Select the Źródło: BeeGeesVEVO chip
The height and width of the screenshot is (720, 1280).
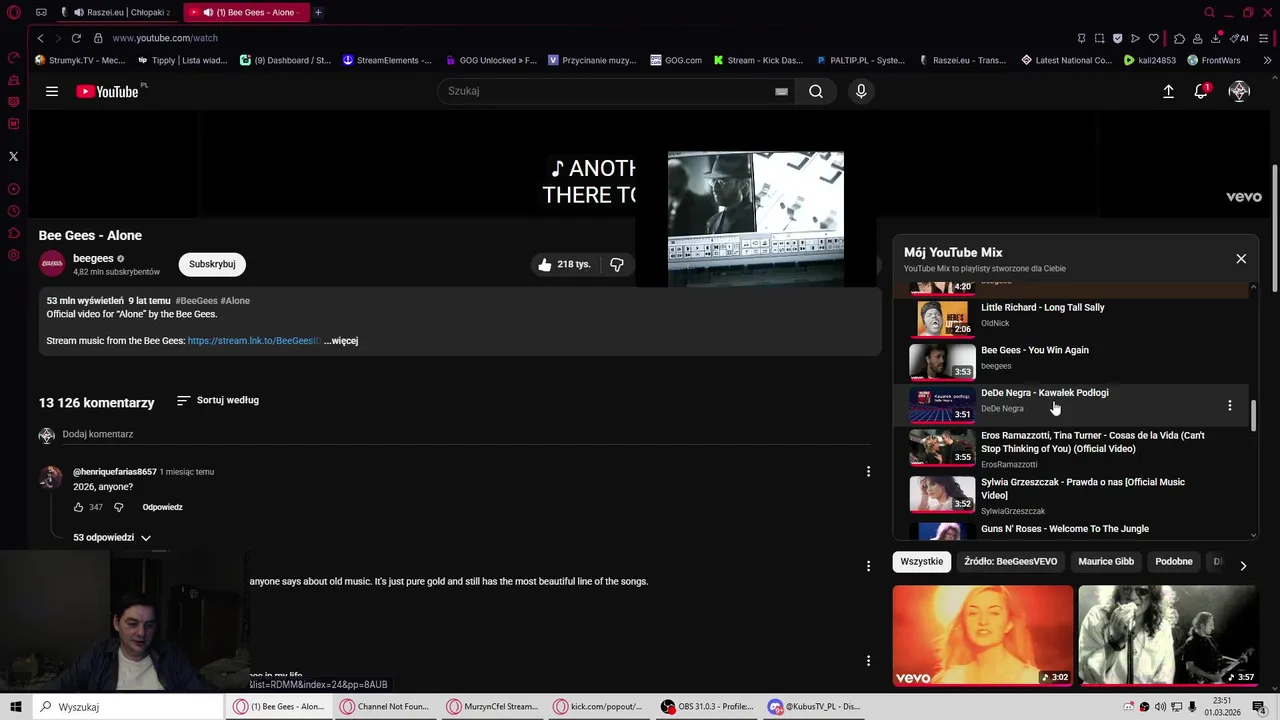click(1010, 562)
